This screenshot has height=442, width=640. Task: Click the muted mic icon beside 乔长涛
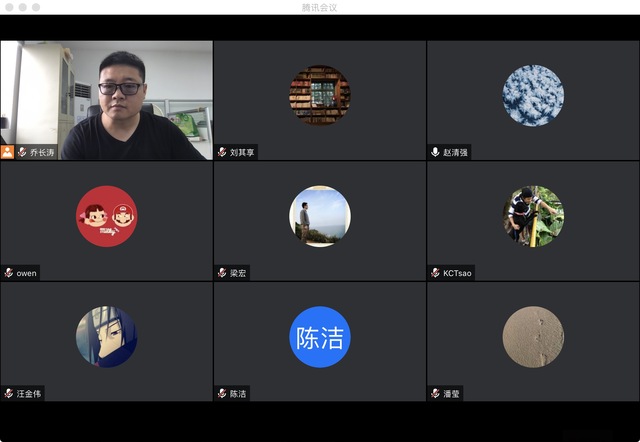[22, 152]
